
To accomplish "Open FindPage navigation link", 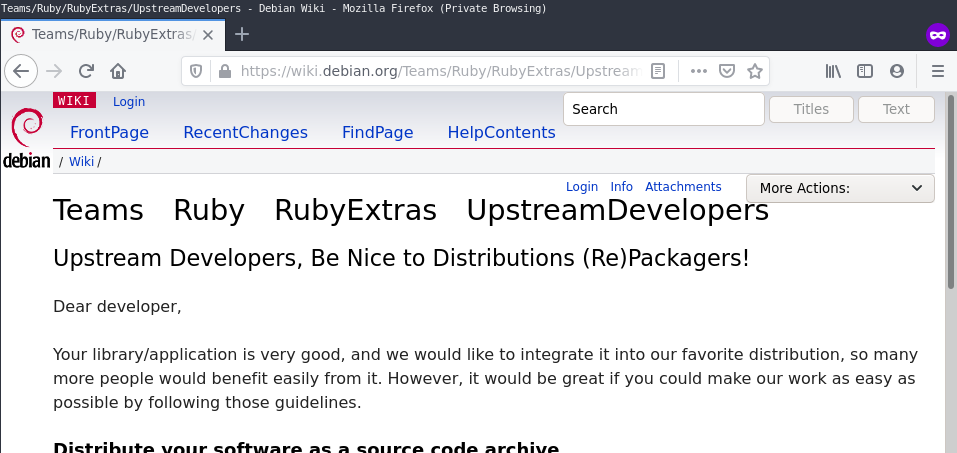I will click(x=377, y=132).
